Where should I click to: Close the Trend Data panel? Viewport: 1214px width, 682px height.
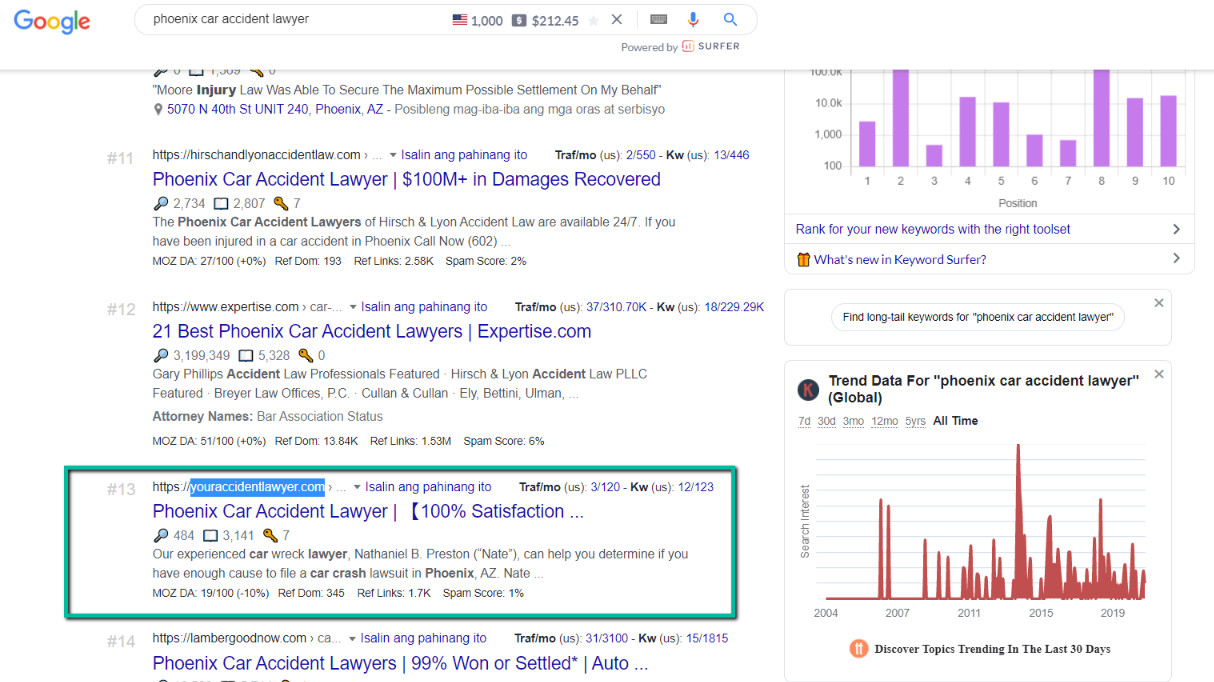click(x=1159, y=374)
